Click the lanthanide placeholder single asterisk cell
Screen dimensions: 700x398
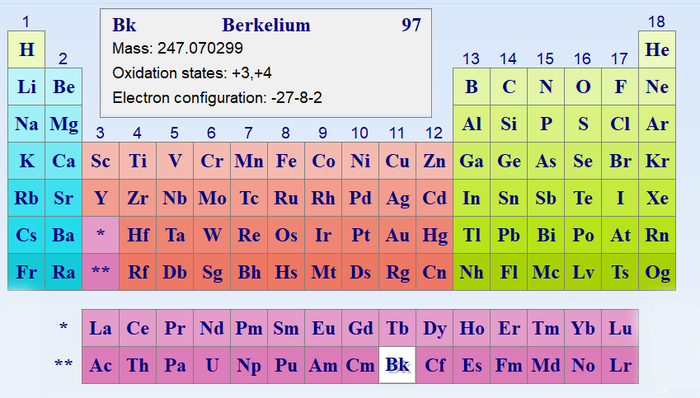pos(100,235)
